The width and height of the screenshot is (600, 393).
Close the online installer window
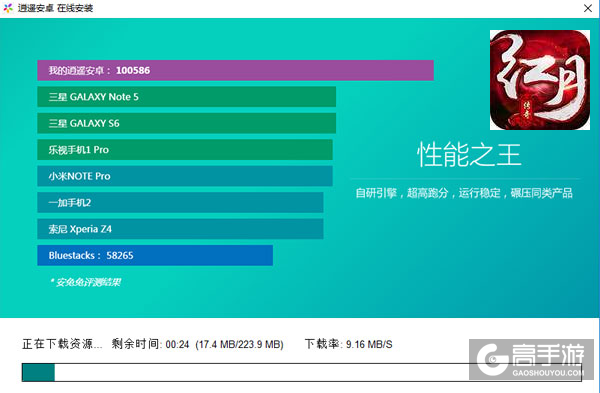coord(588,8)
